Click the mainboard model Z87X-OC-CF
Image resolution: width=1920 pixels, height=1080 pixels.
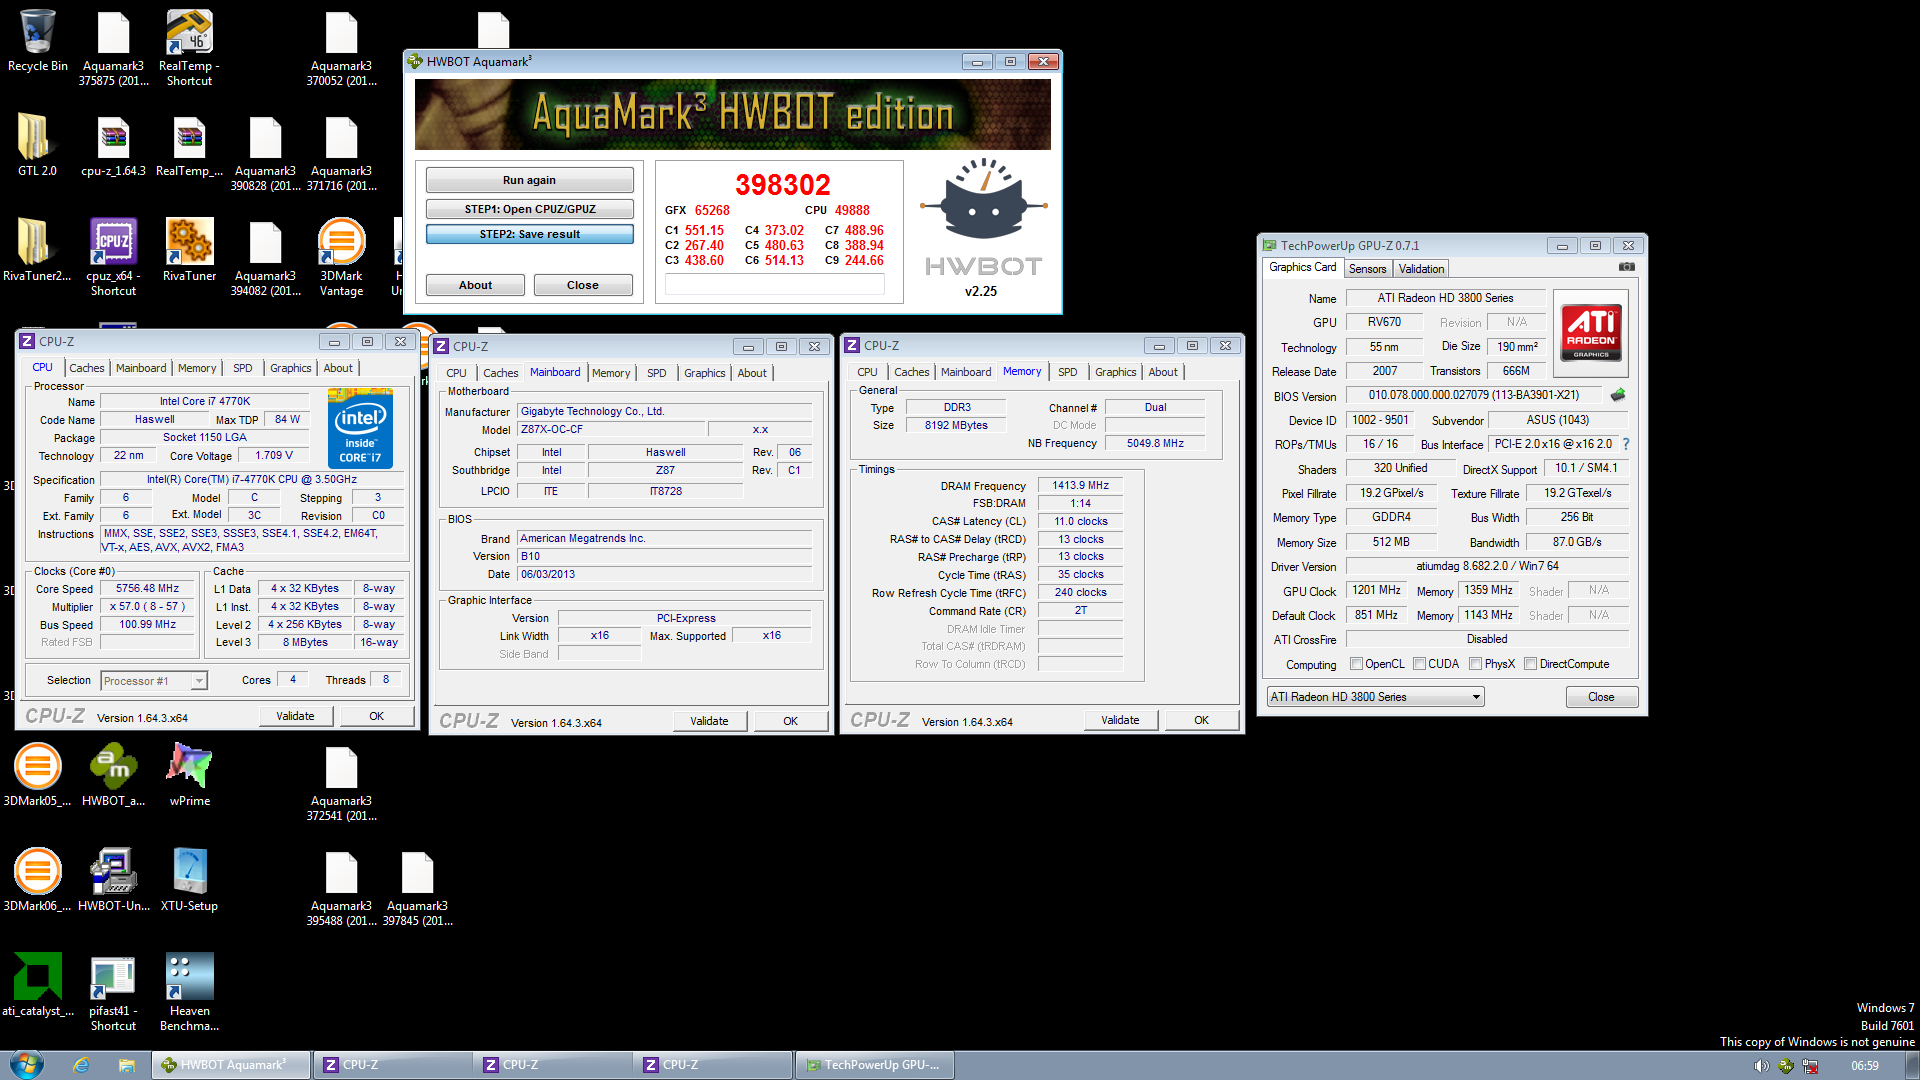609,430
